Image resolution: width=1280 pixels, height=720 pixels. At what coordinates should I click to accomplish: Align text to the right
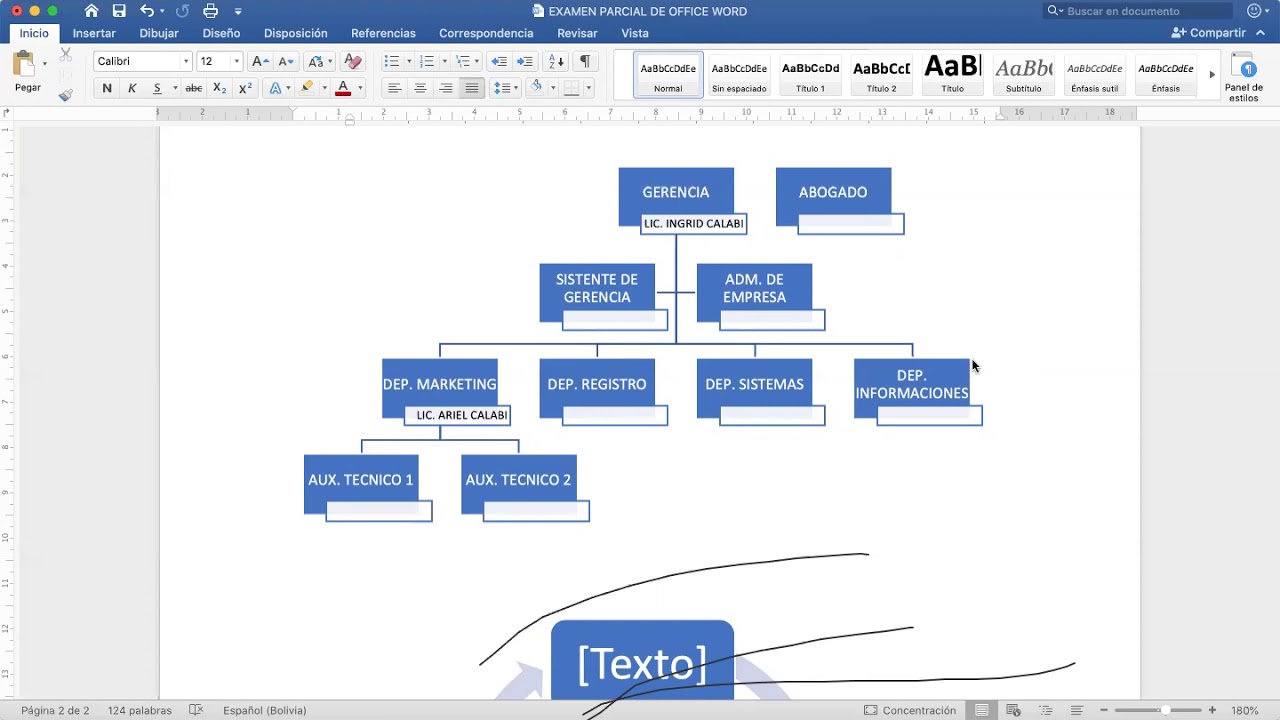pos(446,88)
